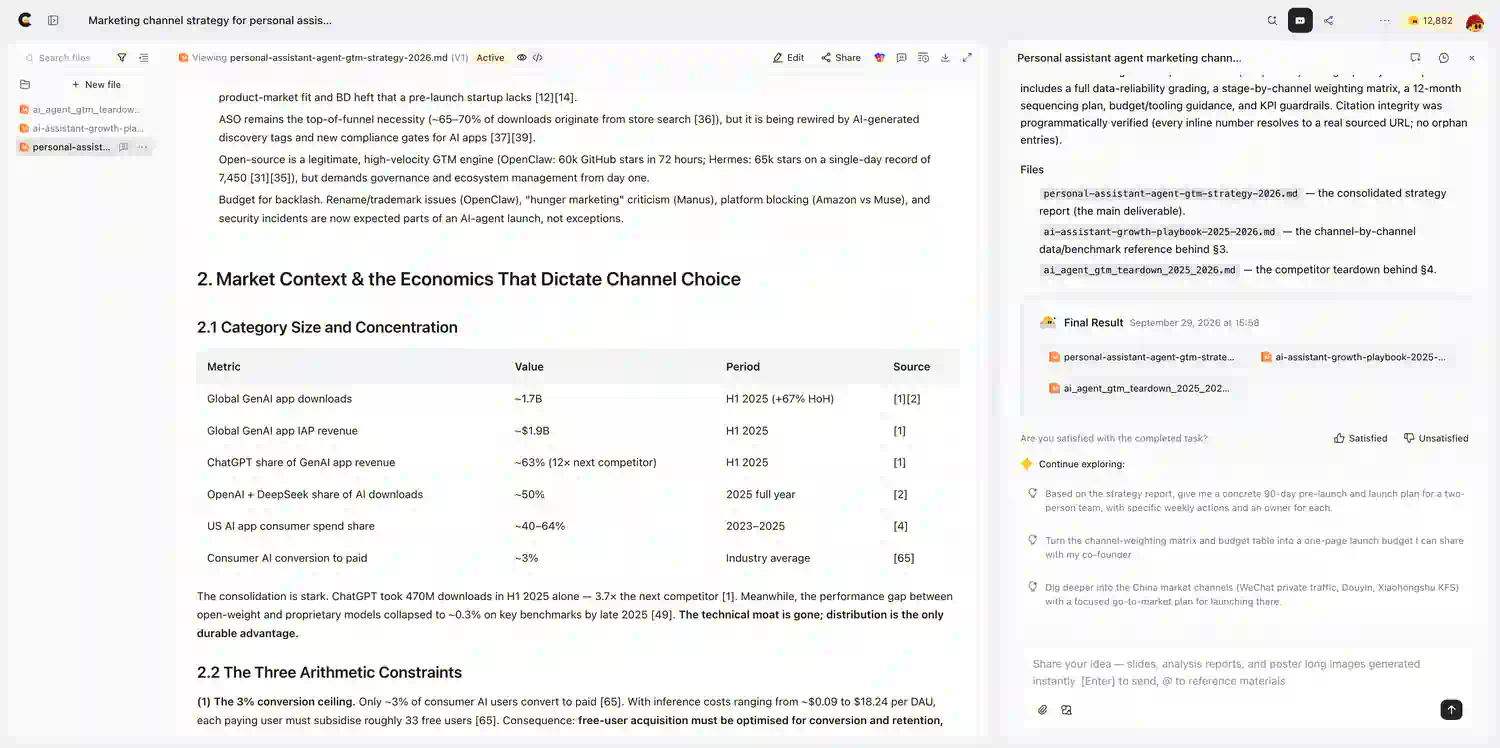The height and width of the screenshot is (748, 1500).
Task: Choose the 90-day pre-launch plan suggestion
Action: click(x=1246, y=501)
